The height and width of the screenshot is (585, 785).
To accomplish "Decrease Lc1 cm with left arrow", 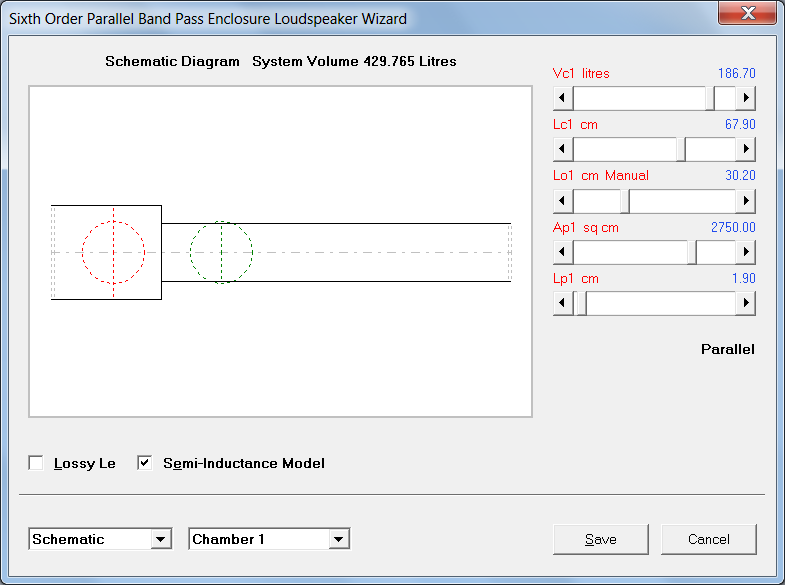I will (563, 149).
